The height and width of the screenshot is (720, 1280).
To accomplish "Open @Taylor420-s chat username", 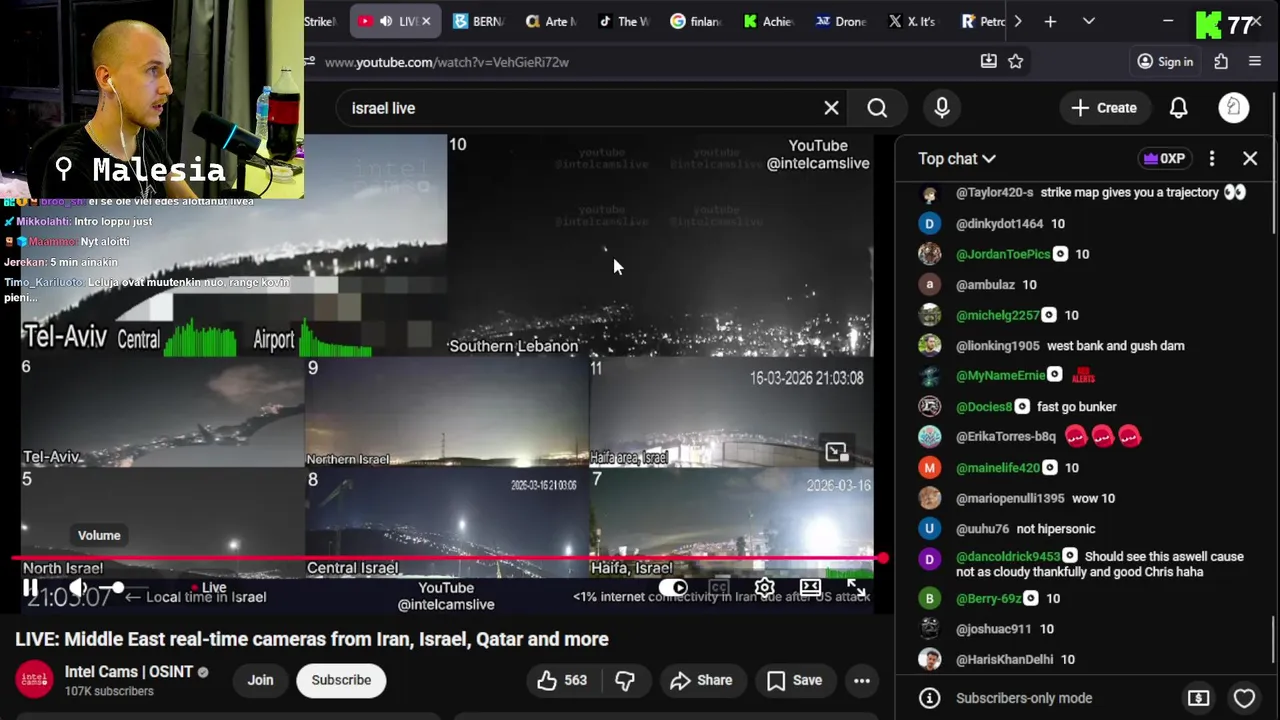I will pos(995,192).
